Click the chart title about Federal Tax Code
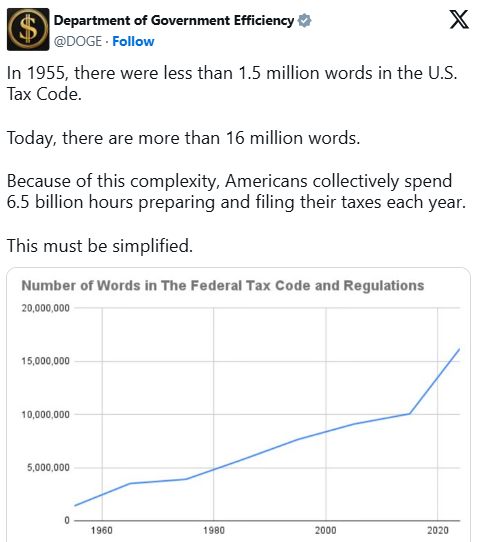 pyautogui.click(x=223, y=286)
